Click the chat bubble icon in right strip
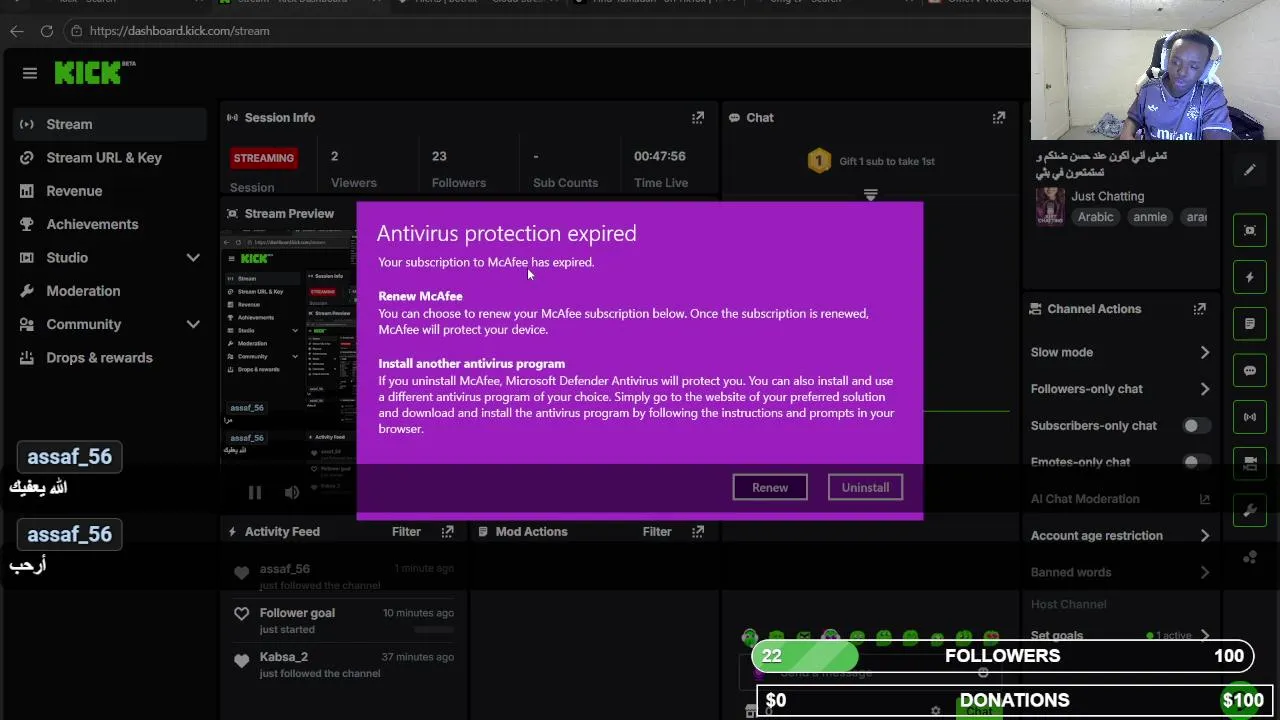This screenshot has height=720, width=1280. click(1250, 371)
